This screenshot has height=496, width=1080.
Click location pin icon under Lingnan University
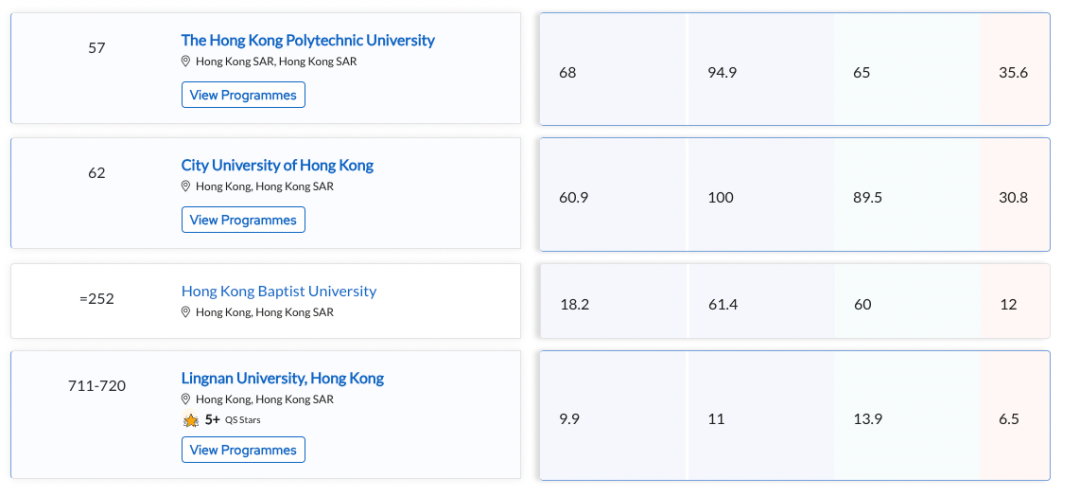185,399
